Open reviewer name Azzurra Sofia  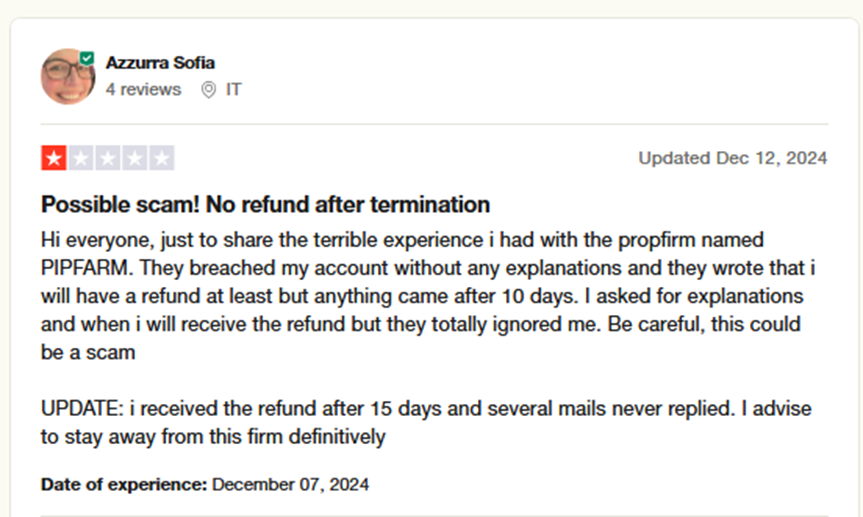coord(160,63)
